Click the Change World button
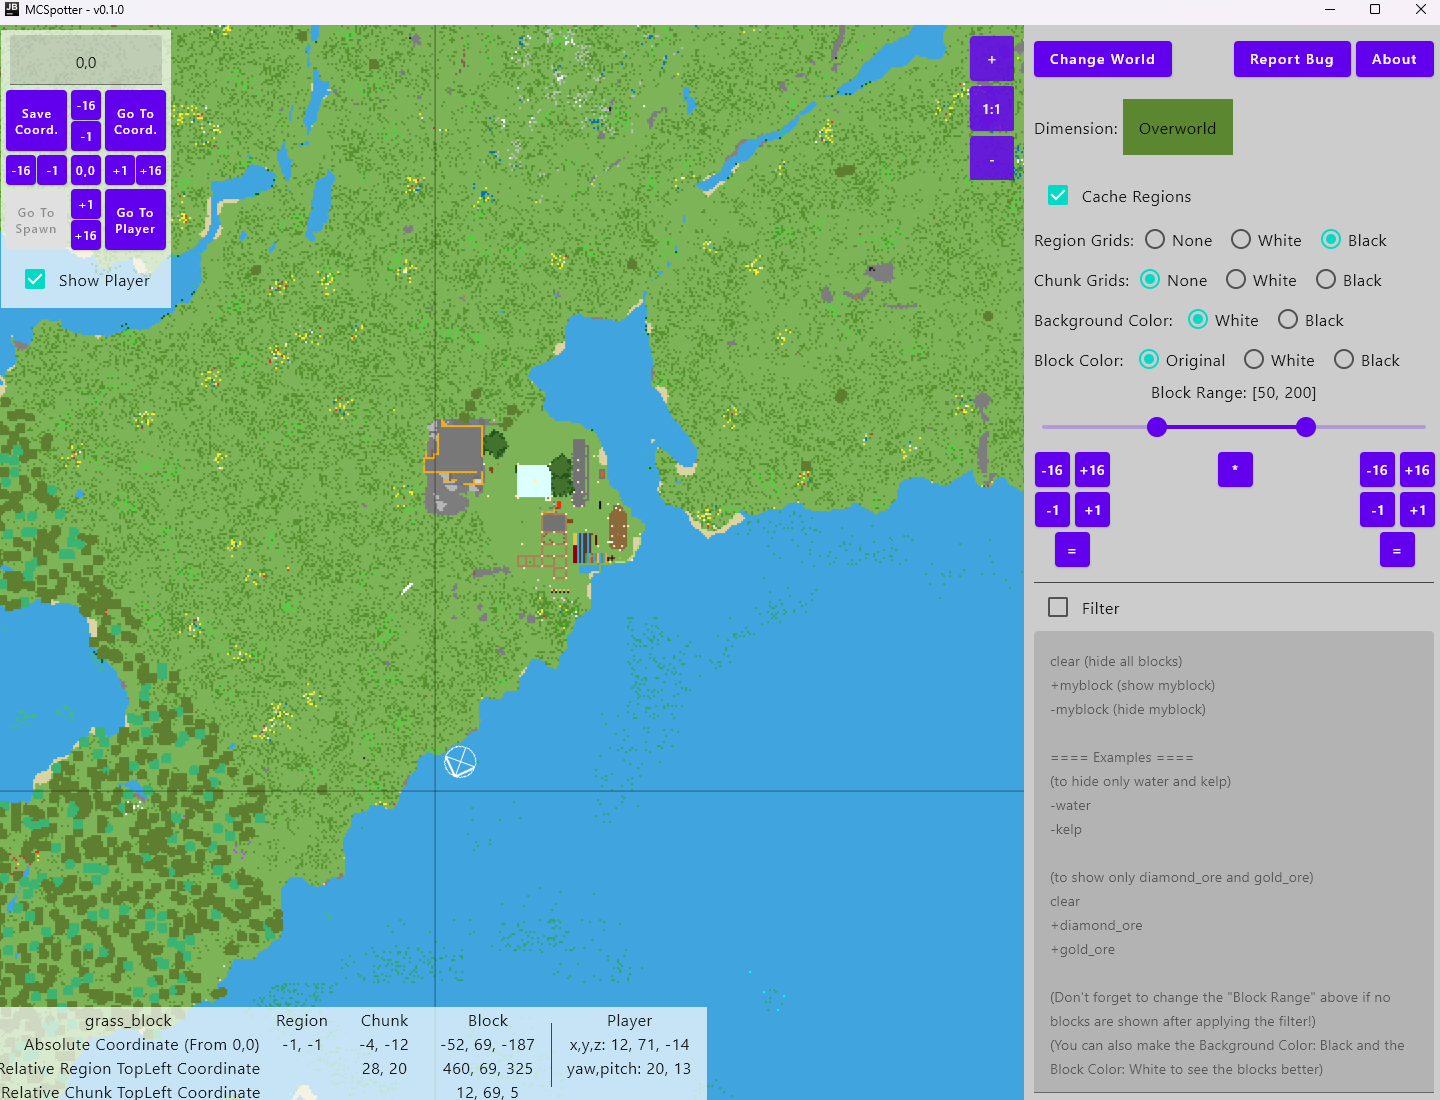The image size is (1440, 1100). [x=1103, y=59]
